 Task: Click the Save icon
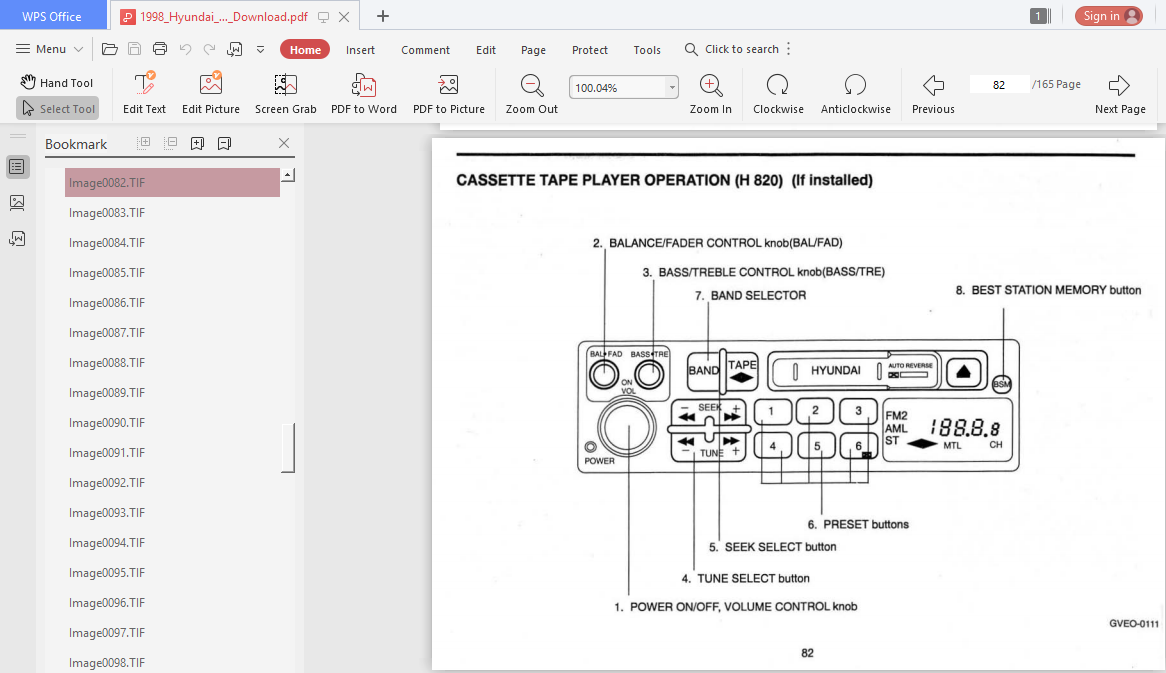point(135,49)
